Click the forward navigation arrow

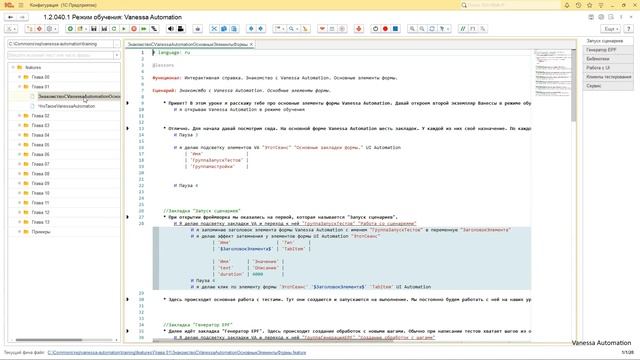(22, 17)
